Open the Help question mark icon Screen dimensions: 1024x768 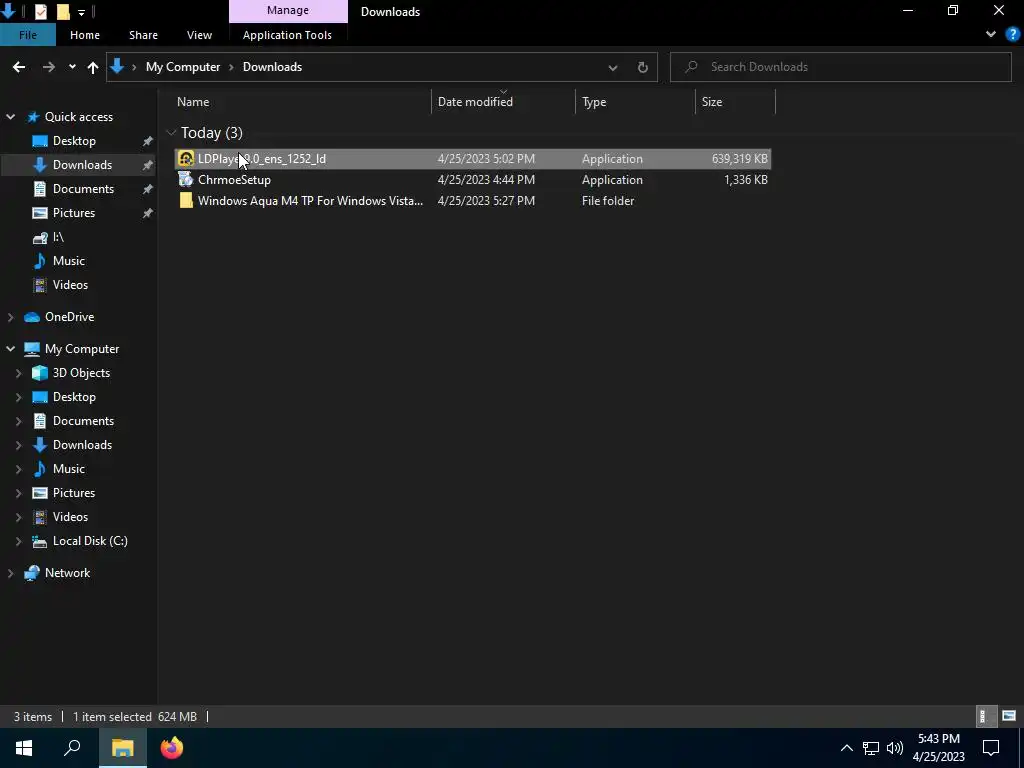[1013, 35]
